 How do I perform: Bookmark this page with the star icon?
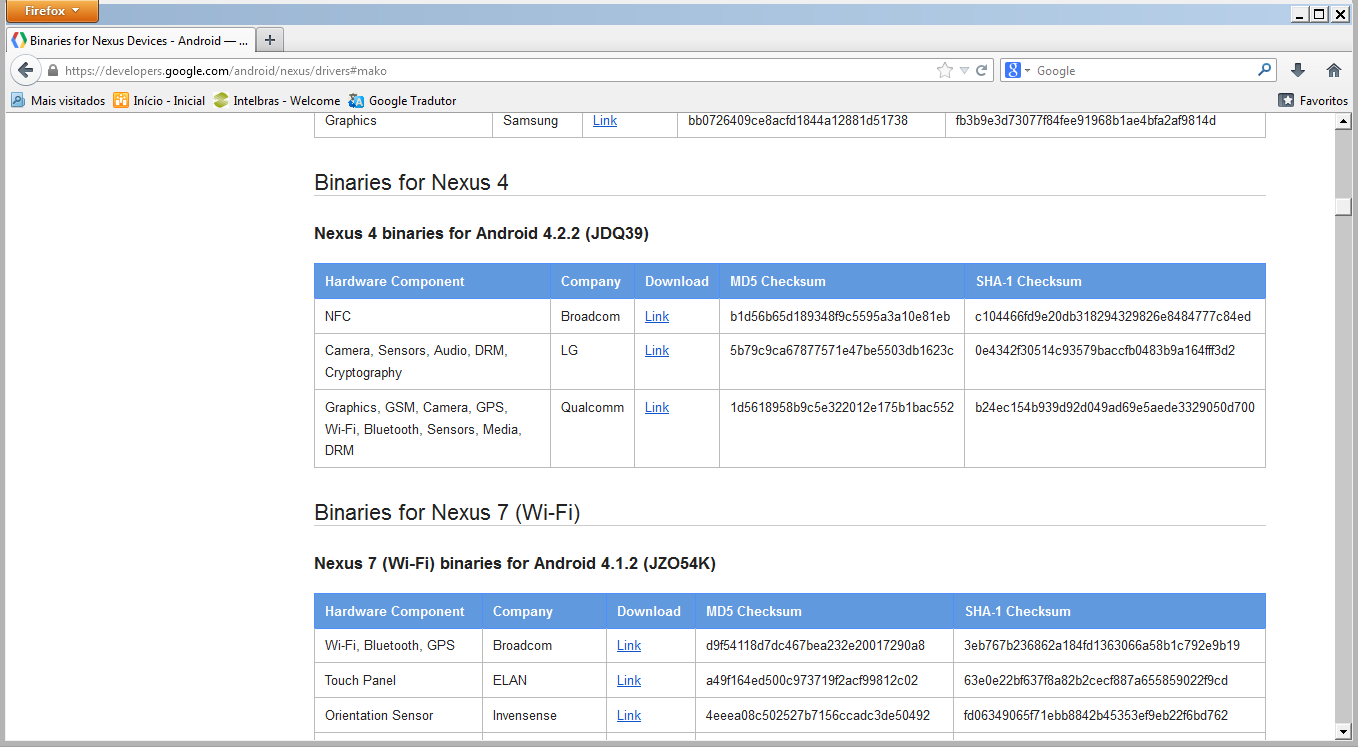pos(944,70)
